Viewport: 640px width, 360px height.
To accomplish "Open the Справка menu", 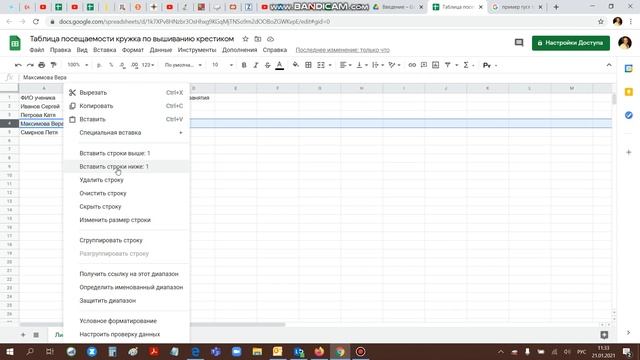I will coord(275,50).
